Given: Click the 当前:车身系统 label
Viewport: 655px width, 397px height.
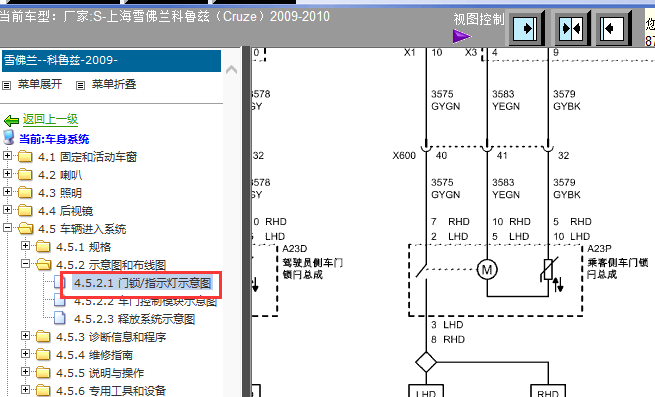Looking at the screenshot, I should pyautogui.click(x=54, y=139).
